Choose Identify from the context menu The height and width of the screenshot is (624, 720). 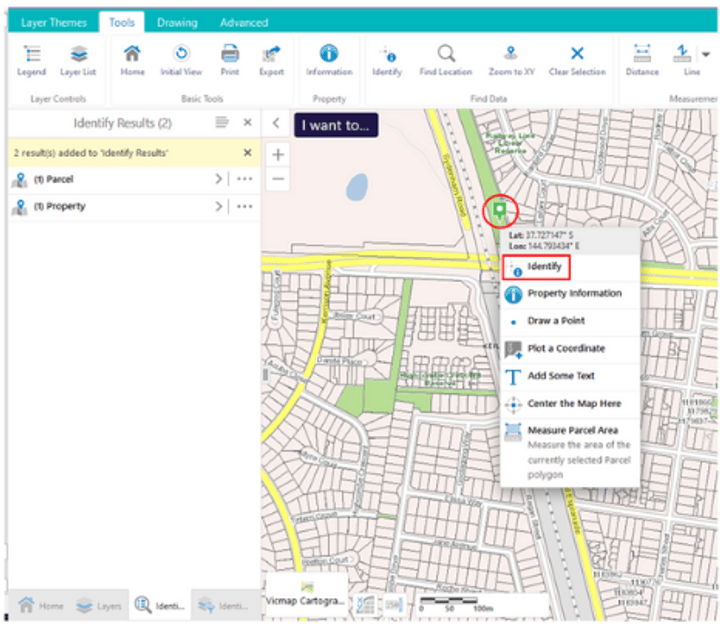(544, 267)
